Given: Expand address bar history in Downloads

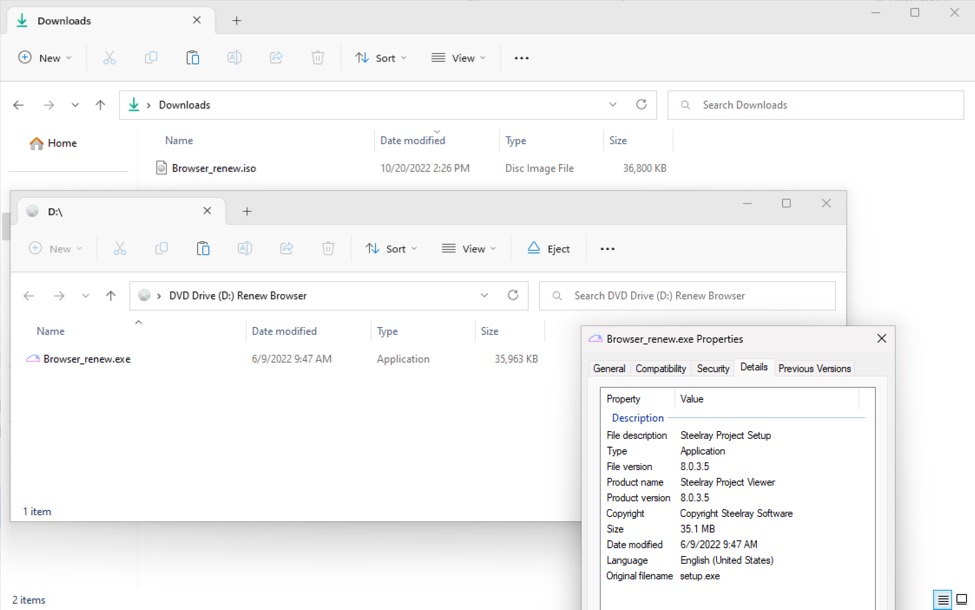Looking at the screenshot, I should point(613,104).
